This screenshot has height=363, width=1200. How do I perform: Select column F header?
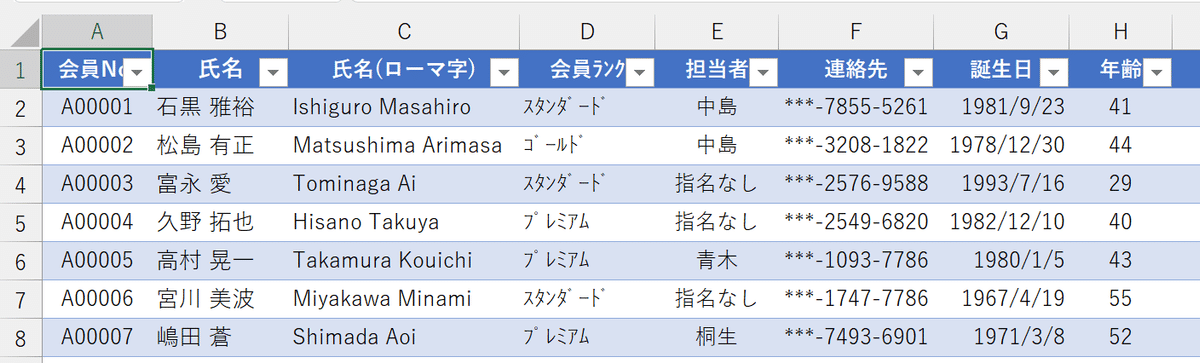[x=856, y=32]
